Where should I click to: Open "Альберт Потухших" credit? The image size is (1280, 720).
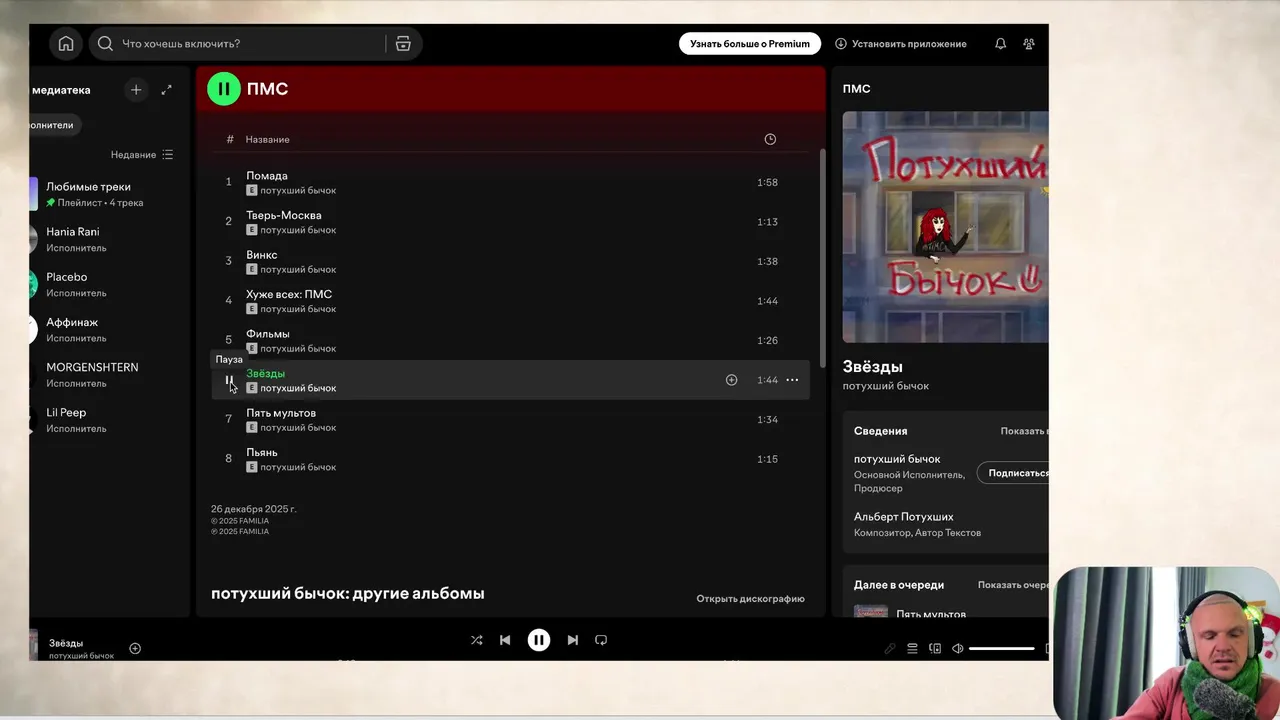(903, 517)
